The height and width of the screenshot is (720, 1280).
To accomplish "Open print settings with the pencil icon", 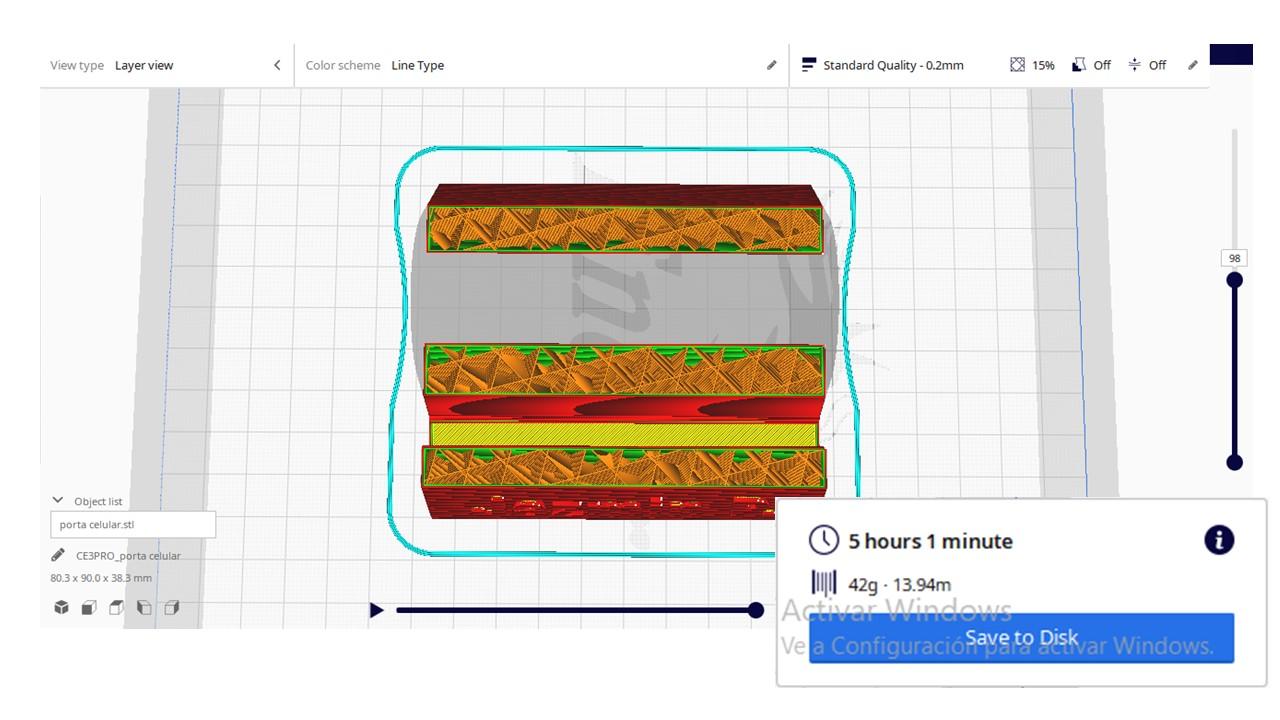I will click(1192, 65).
